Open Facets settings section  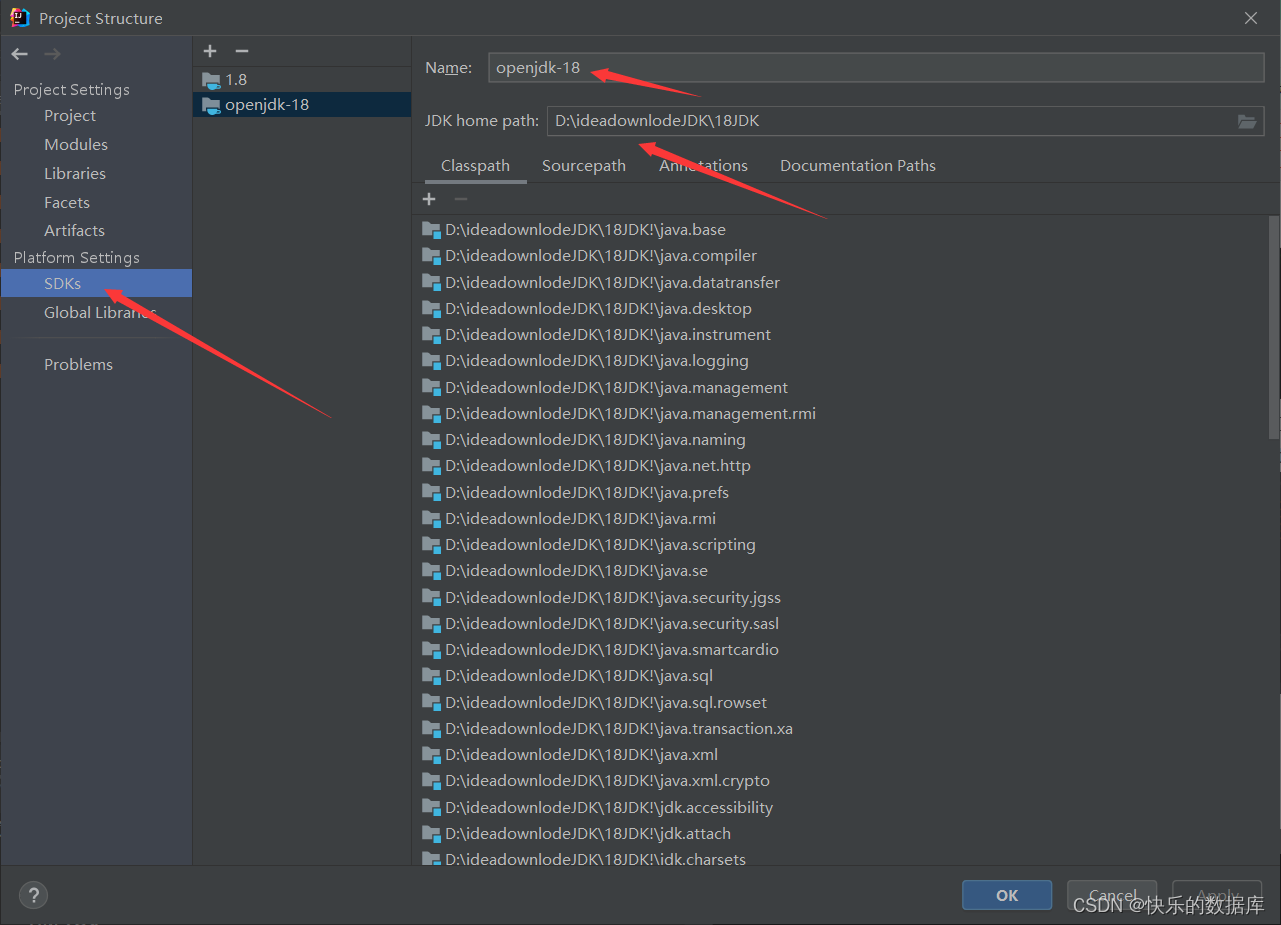click(67, 202)
